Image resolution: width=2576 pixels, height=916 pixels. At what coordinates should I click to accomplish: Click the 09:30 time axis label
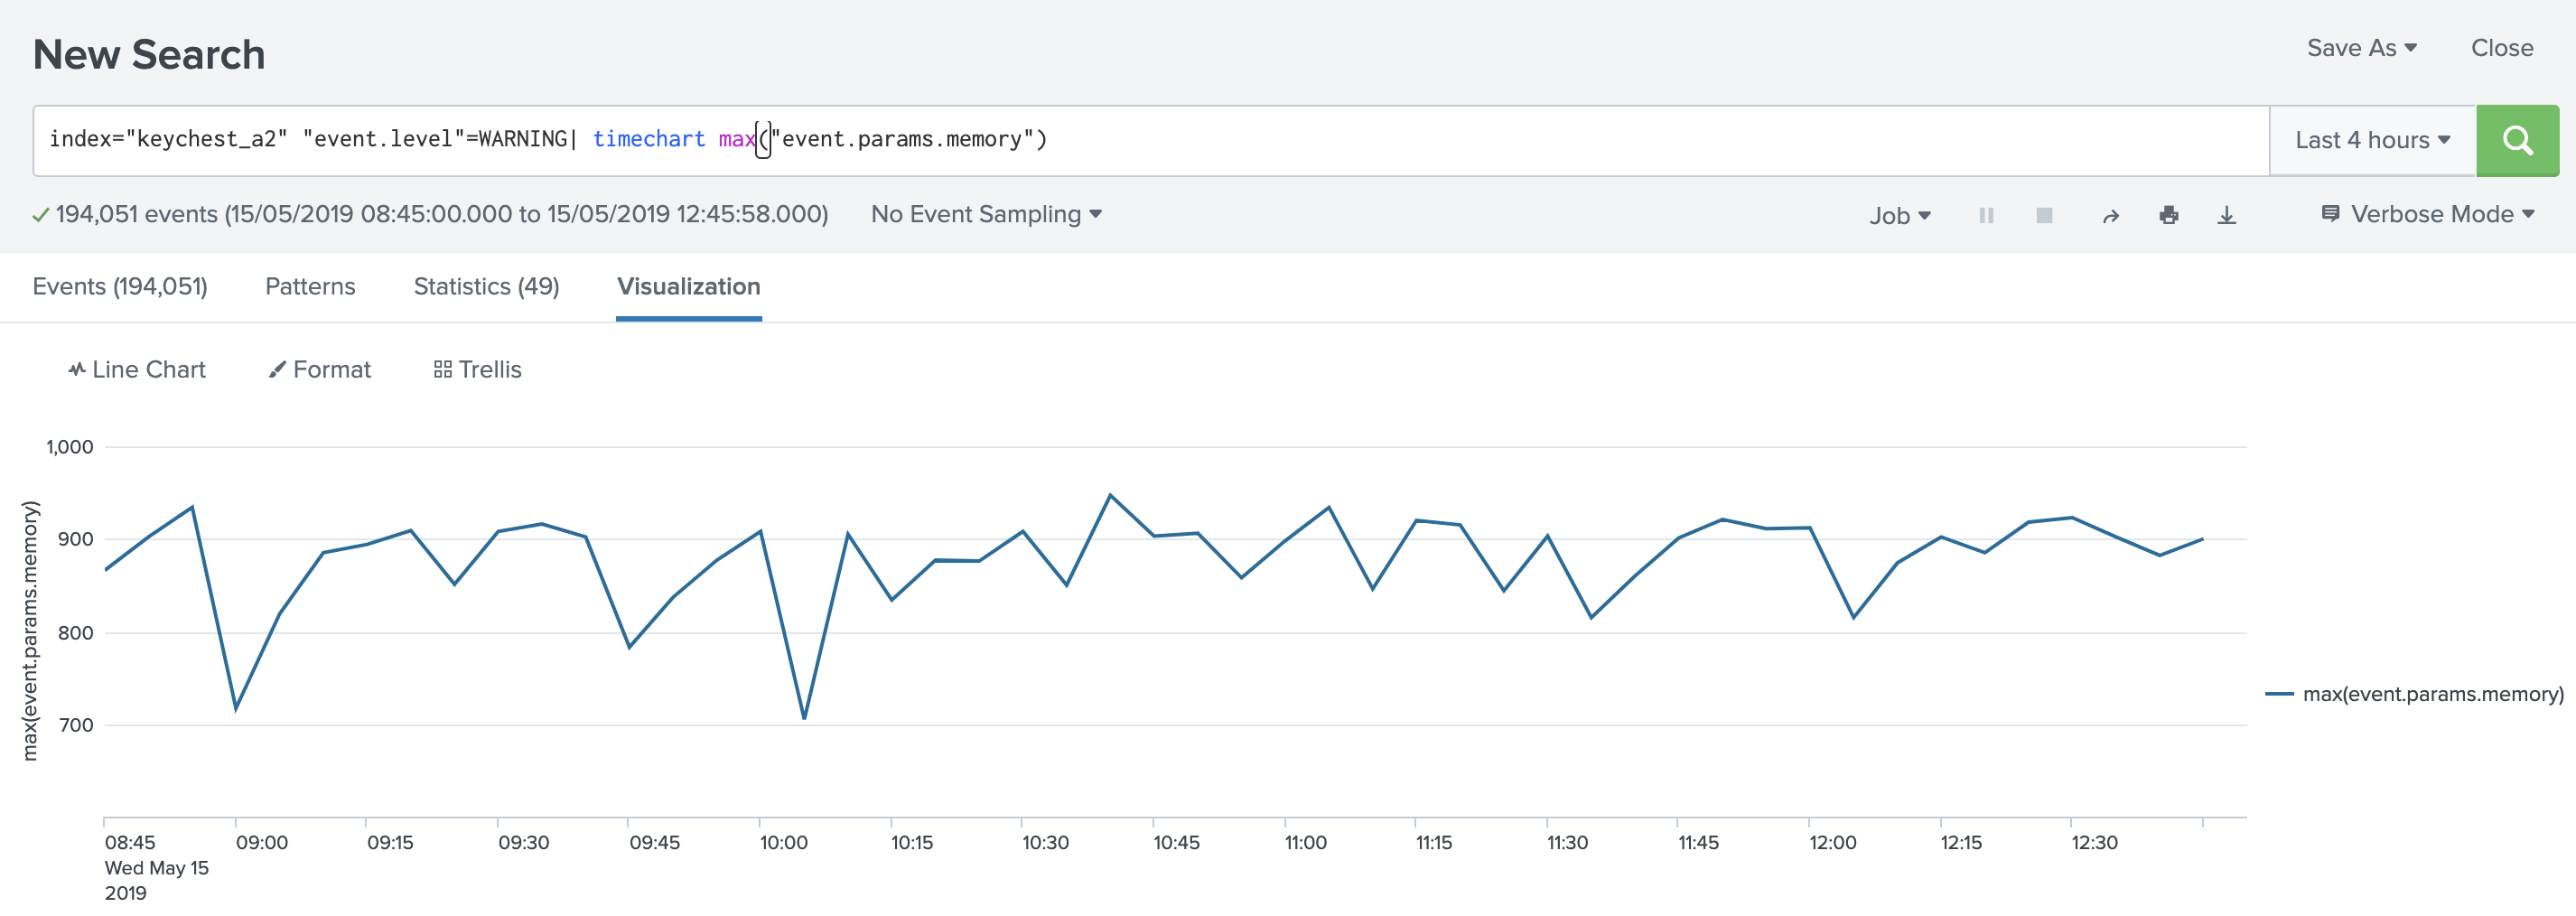[523, 843]
